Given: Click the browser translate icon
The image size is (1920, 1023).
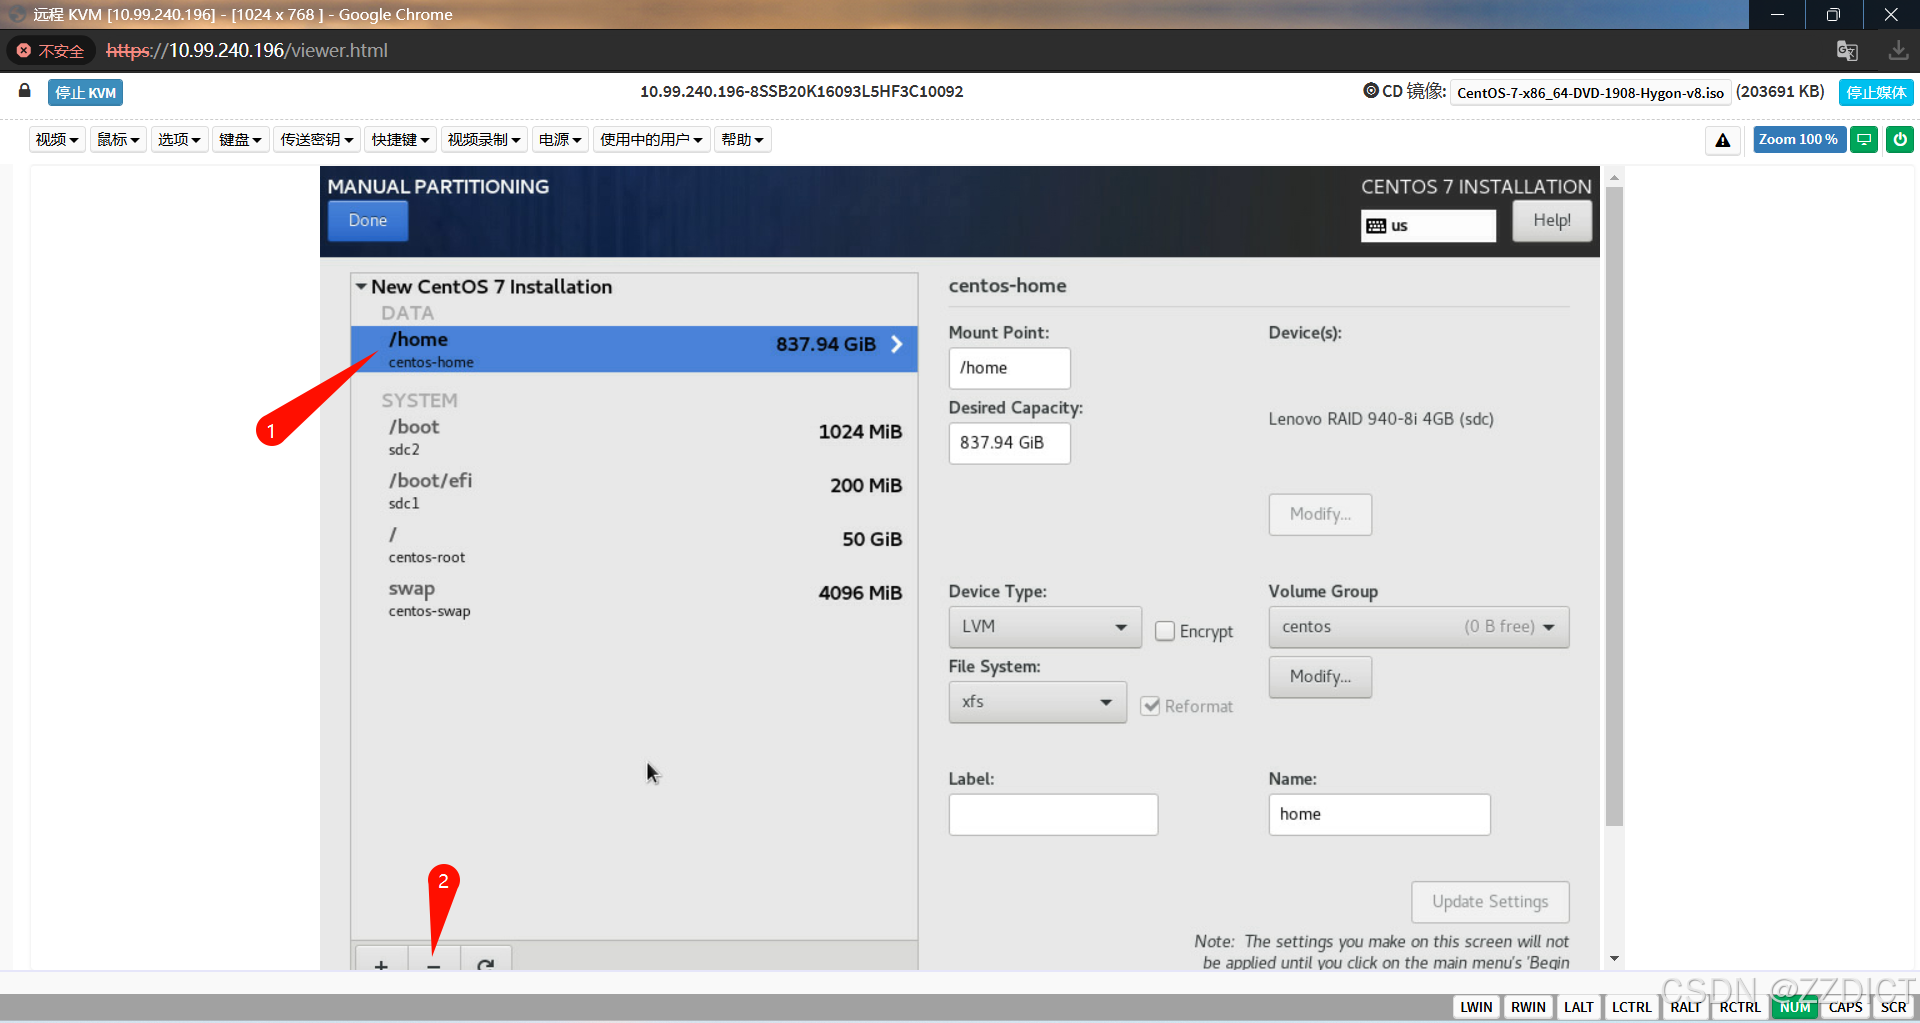Looking at the screenshot, I should point(1846,51).
